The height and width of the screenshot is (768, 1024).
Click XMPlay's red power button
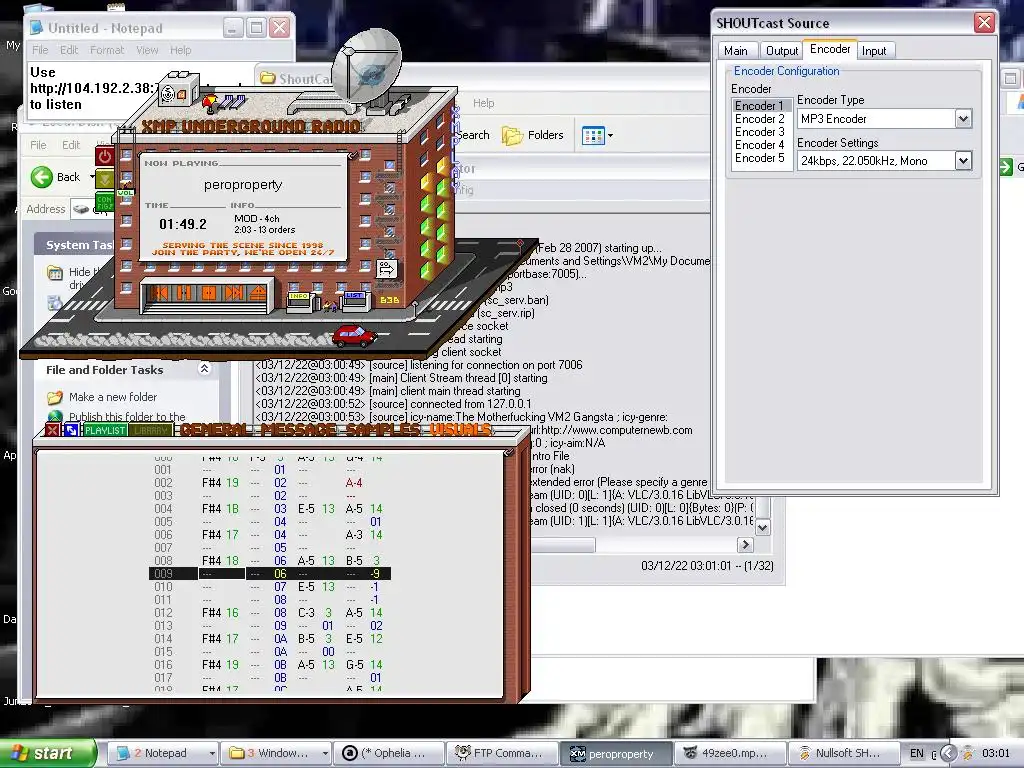(x=104, y=157)
